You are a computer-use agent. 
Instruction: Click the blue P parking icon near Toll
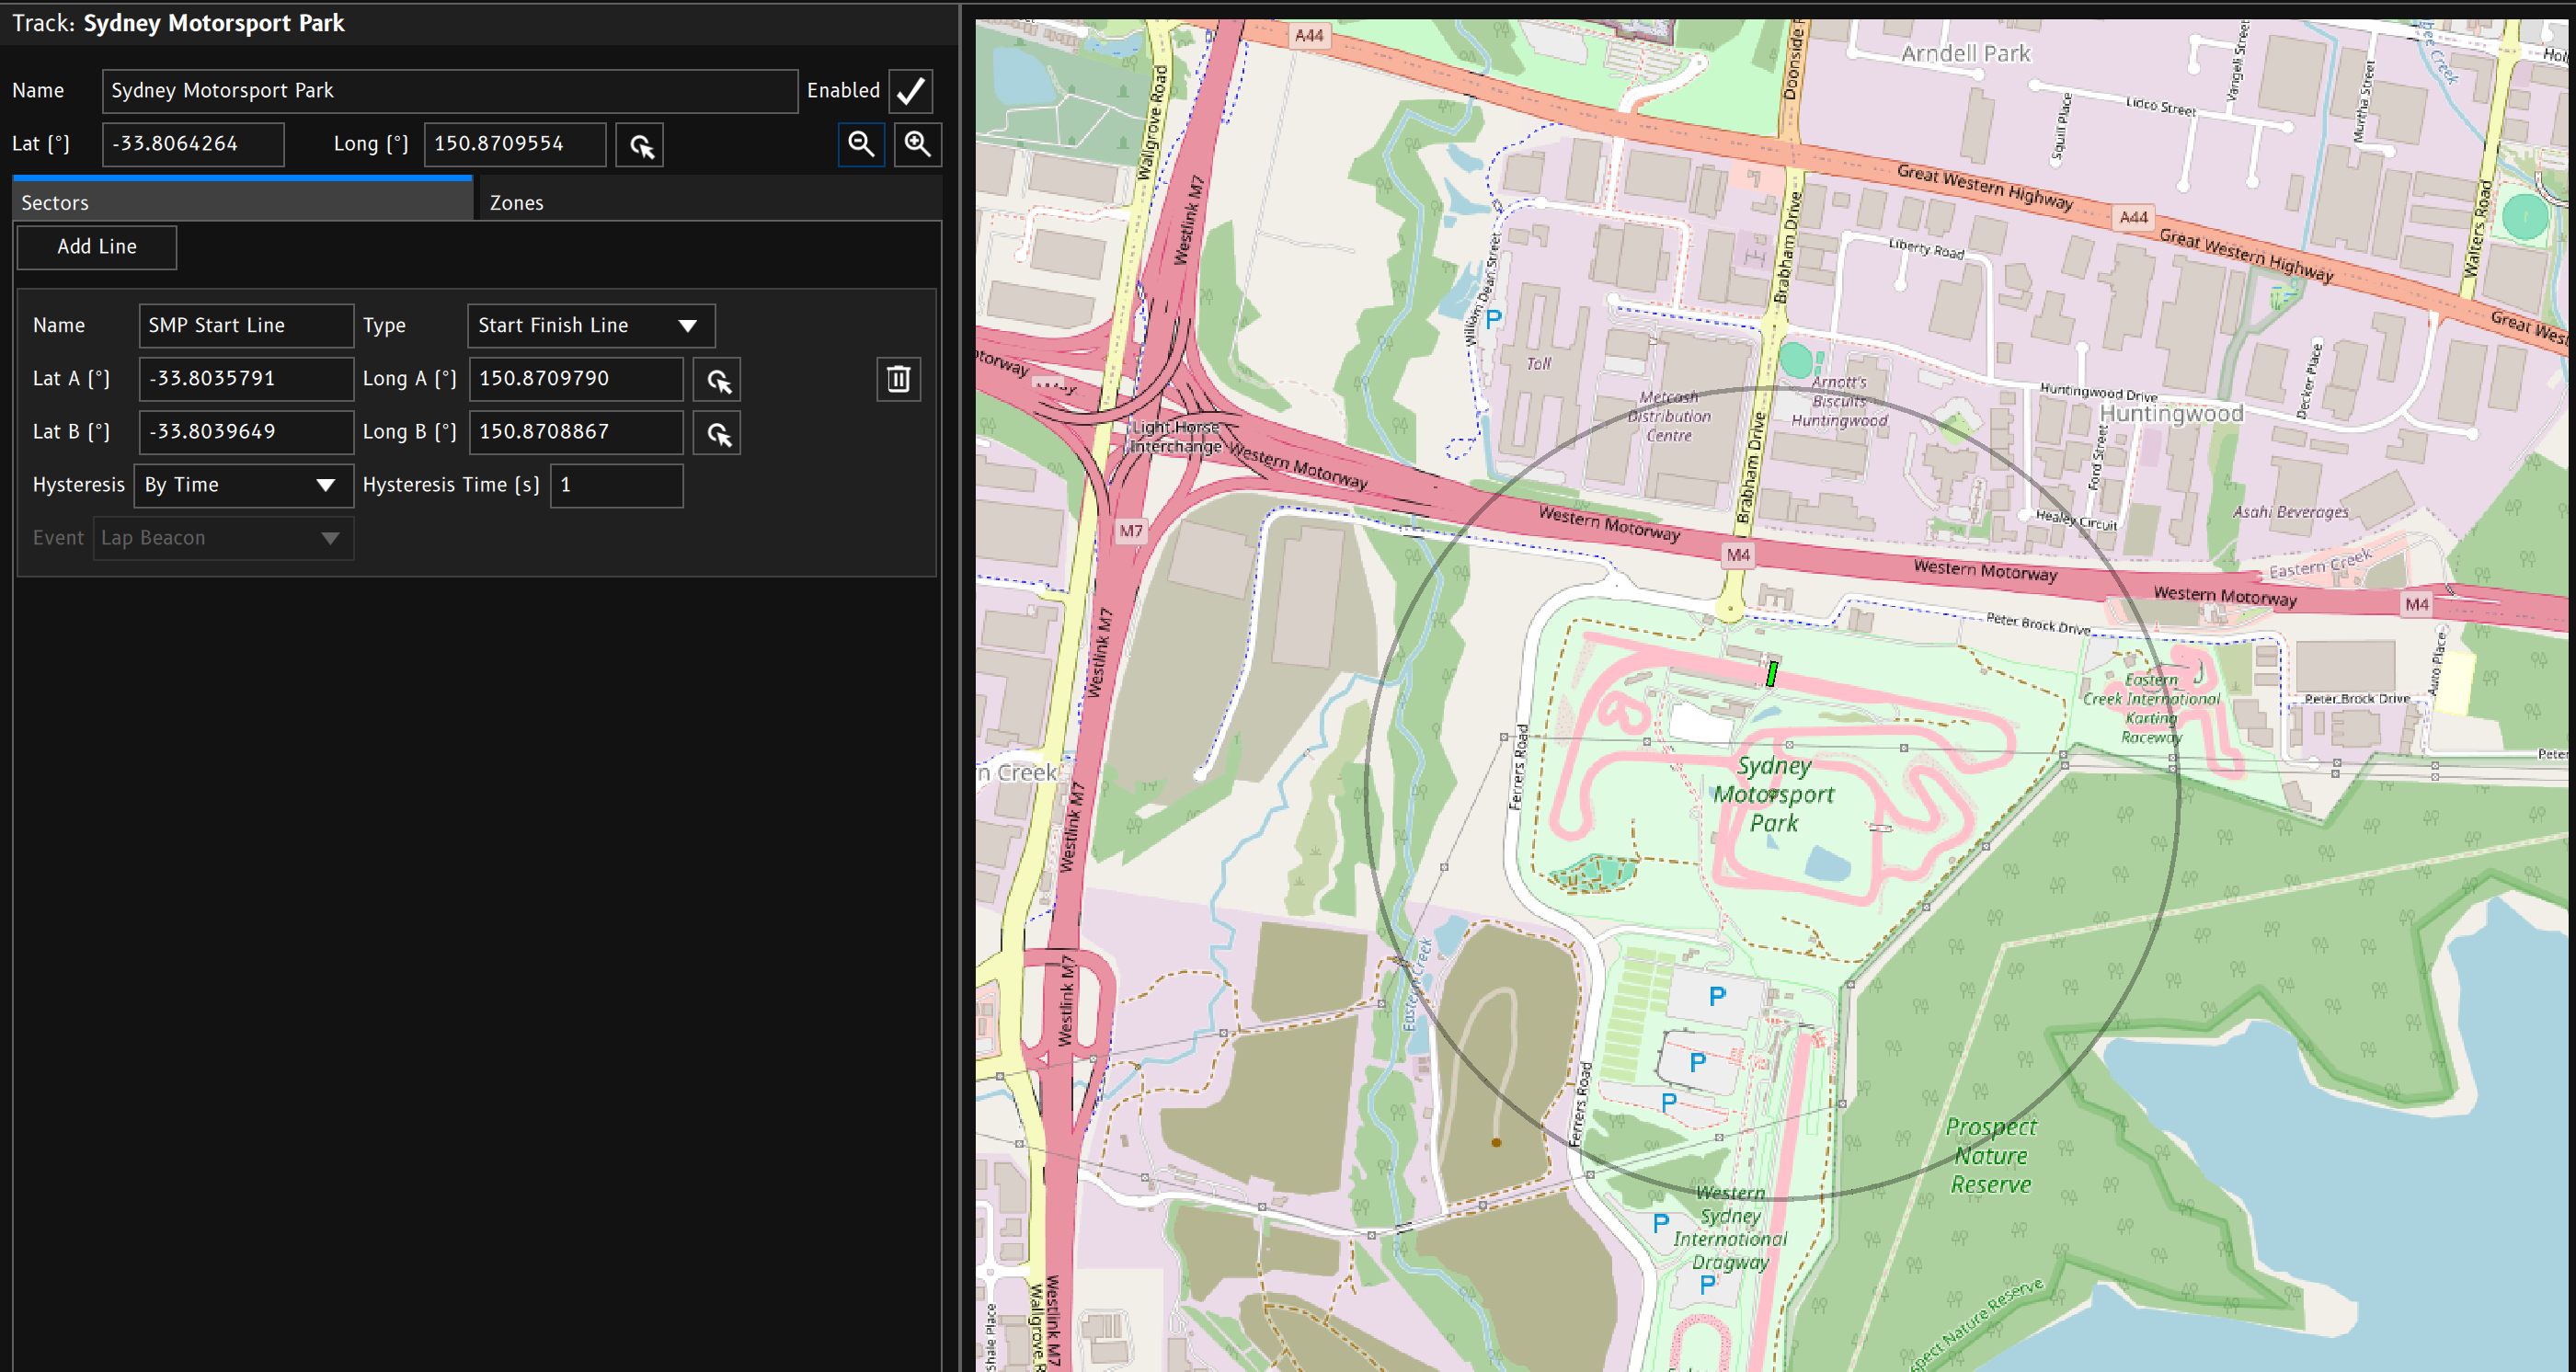[1493, 320]
